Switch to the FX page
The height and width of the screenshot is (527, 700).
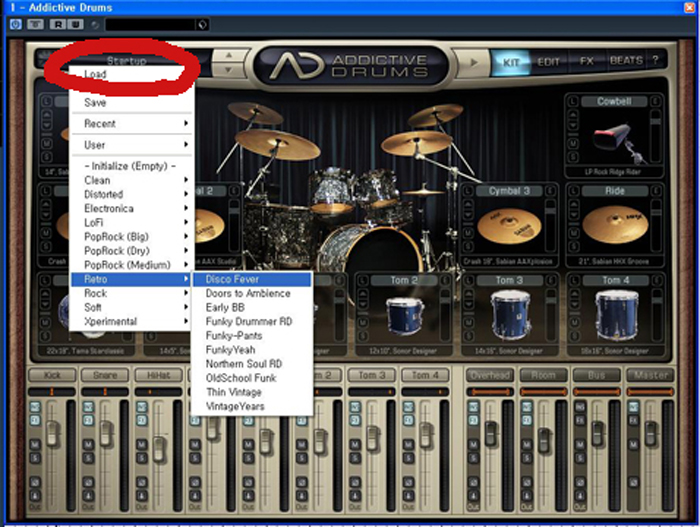point(586,61)
